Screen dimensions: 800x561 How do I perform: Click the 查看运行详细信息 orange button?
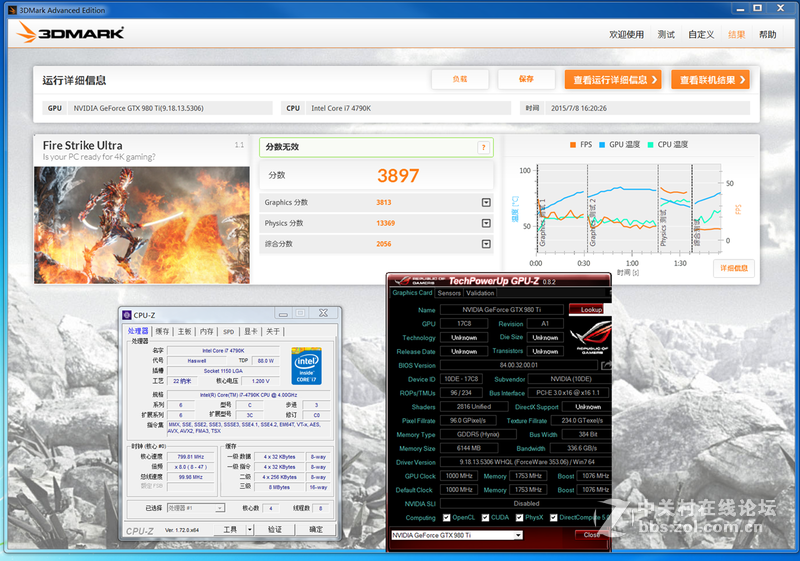613,80
